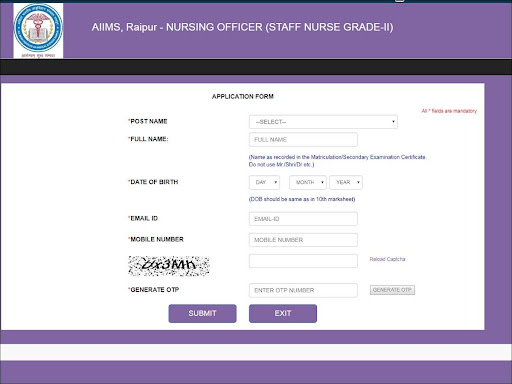Click the Matriculation certificate name note
This screenshot has height=384, width=512.
coord(338,161)
